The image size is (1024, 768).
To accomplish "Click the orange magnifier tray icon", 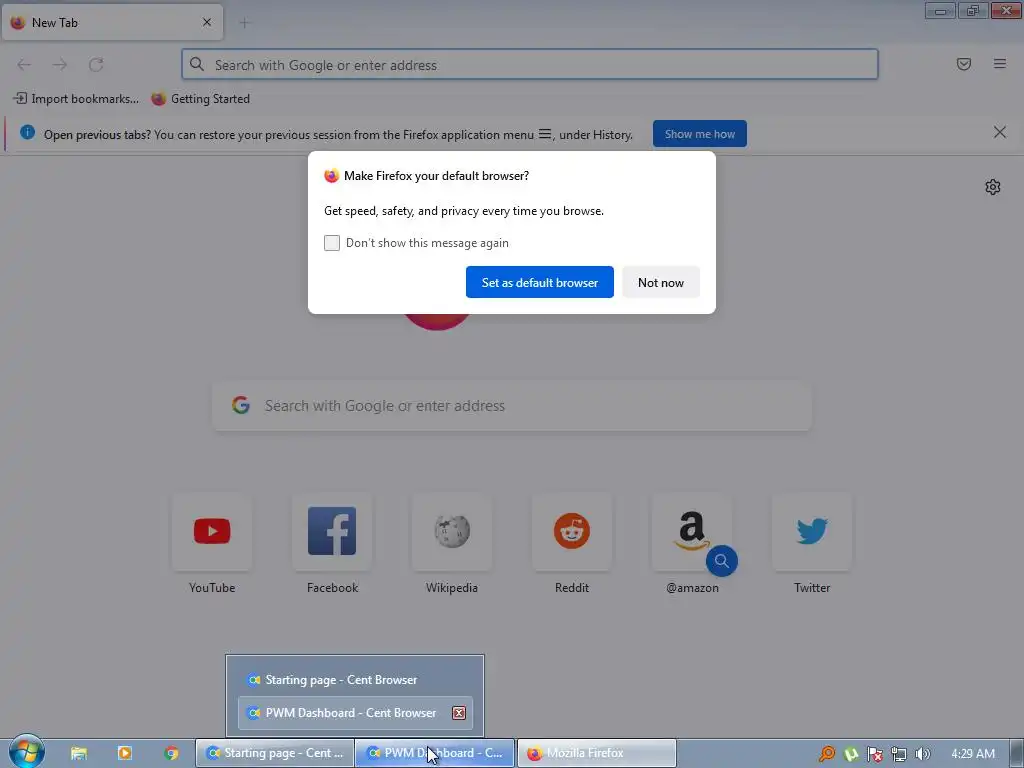I will 827,754.
